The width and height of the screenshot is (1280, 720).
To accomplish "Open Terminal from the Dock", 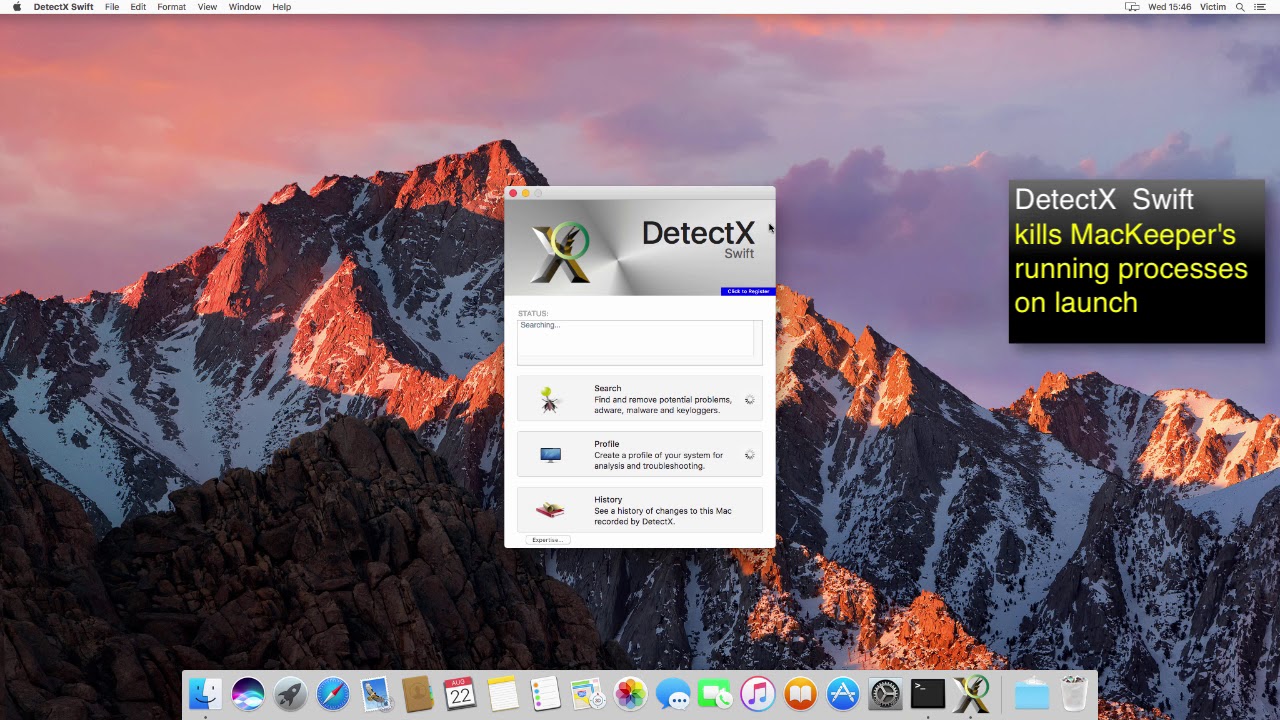I will coord(928,693).
